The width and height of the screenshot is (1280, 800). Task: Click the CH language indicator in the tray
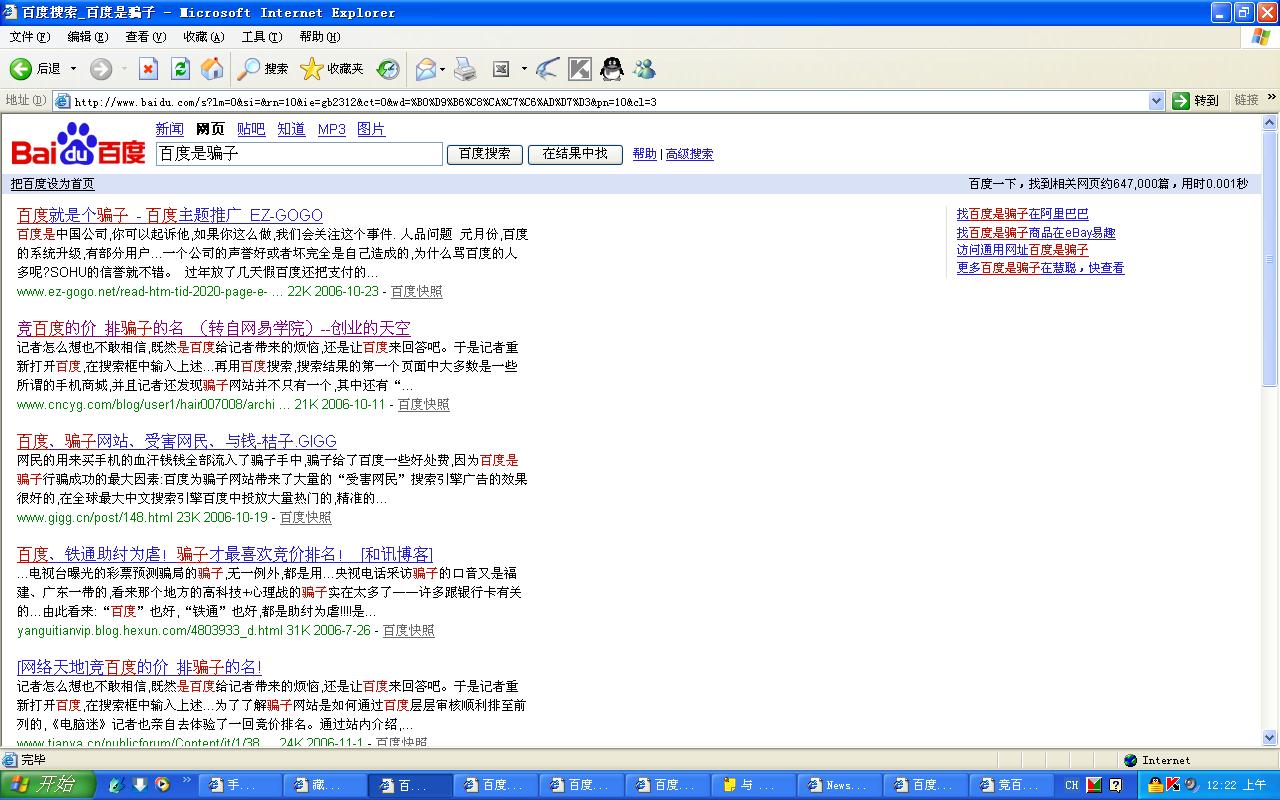pyautogui.click(x=1072, y=785)
